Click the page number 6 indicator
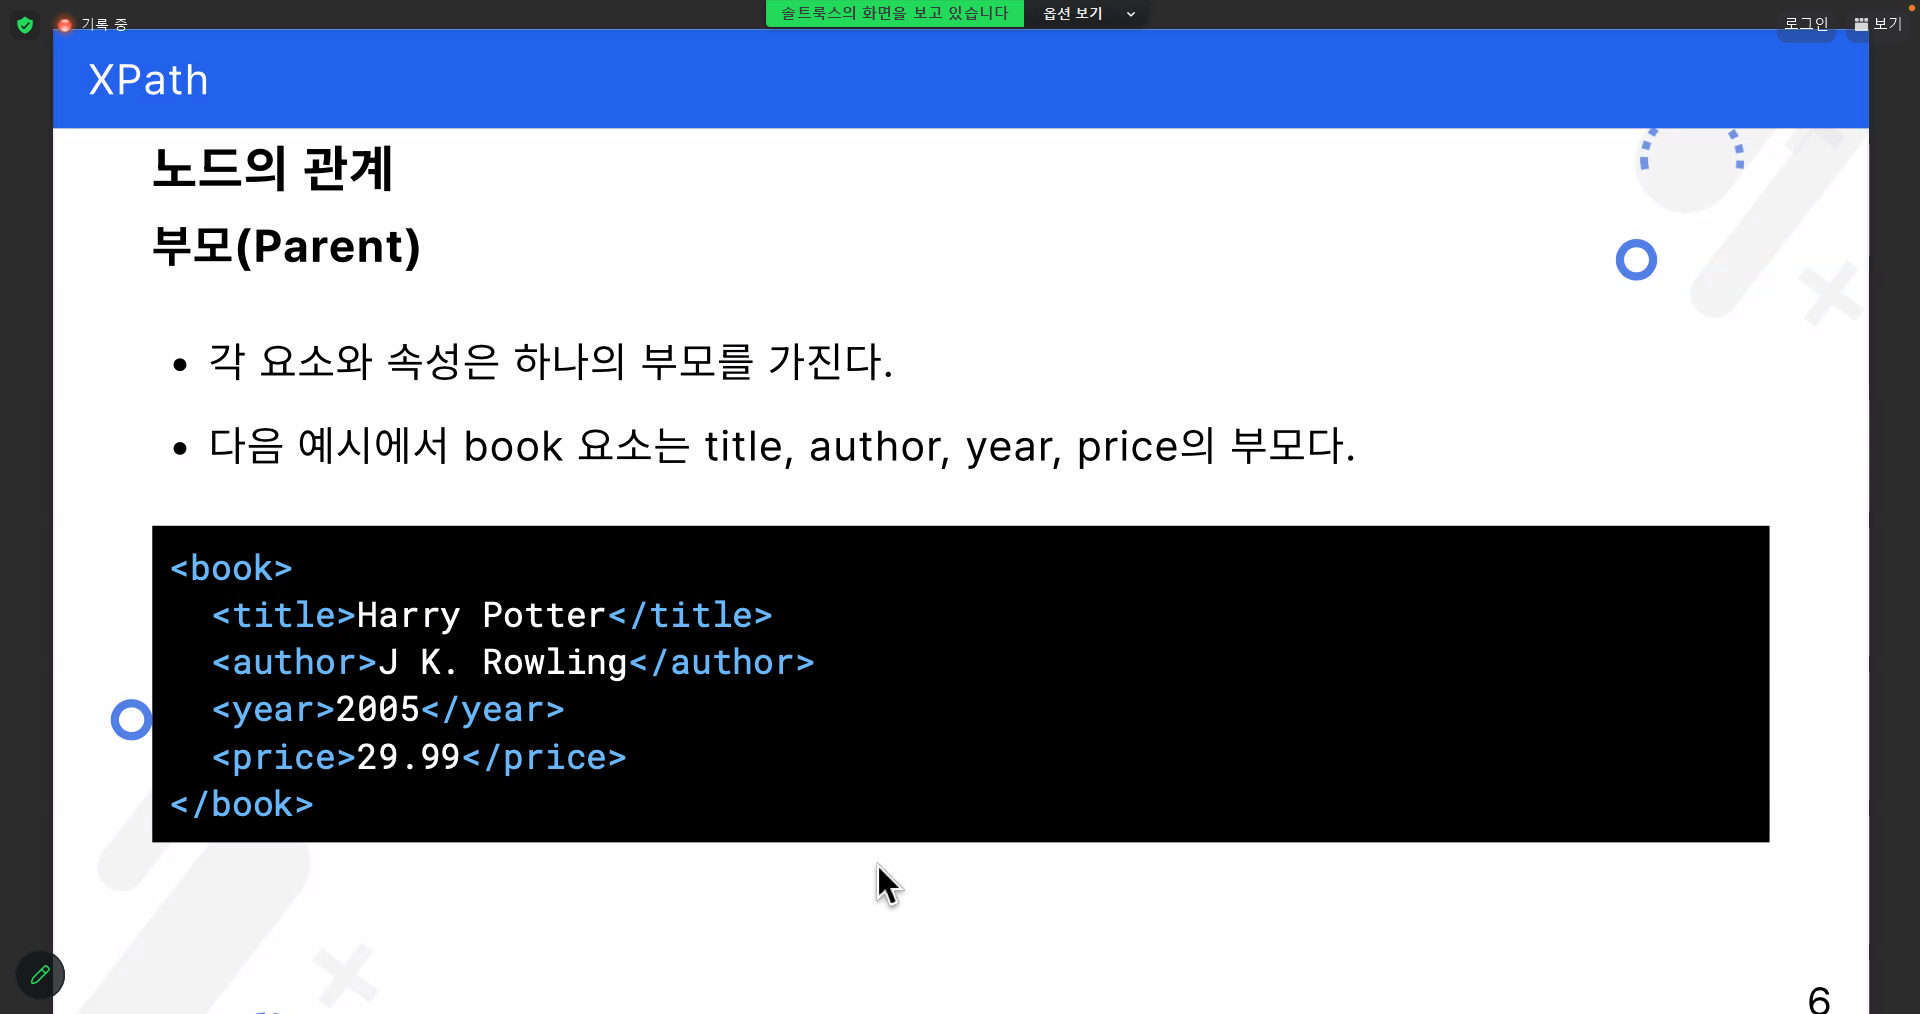The height and width of the screenshot is (1014, 1920). (1818, 998)
